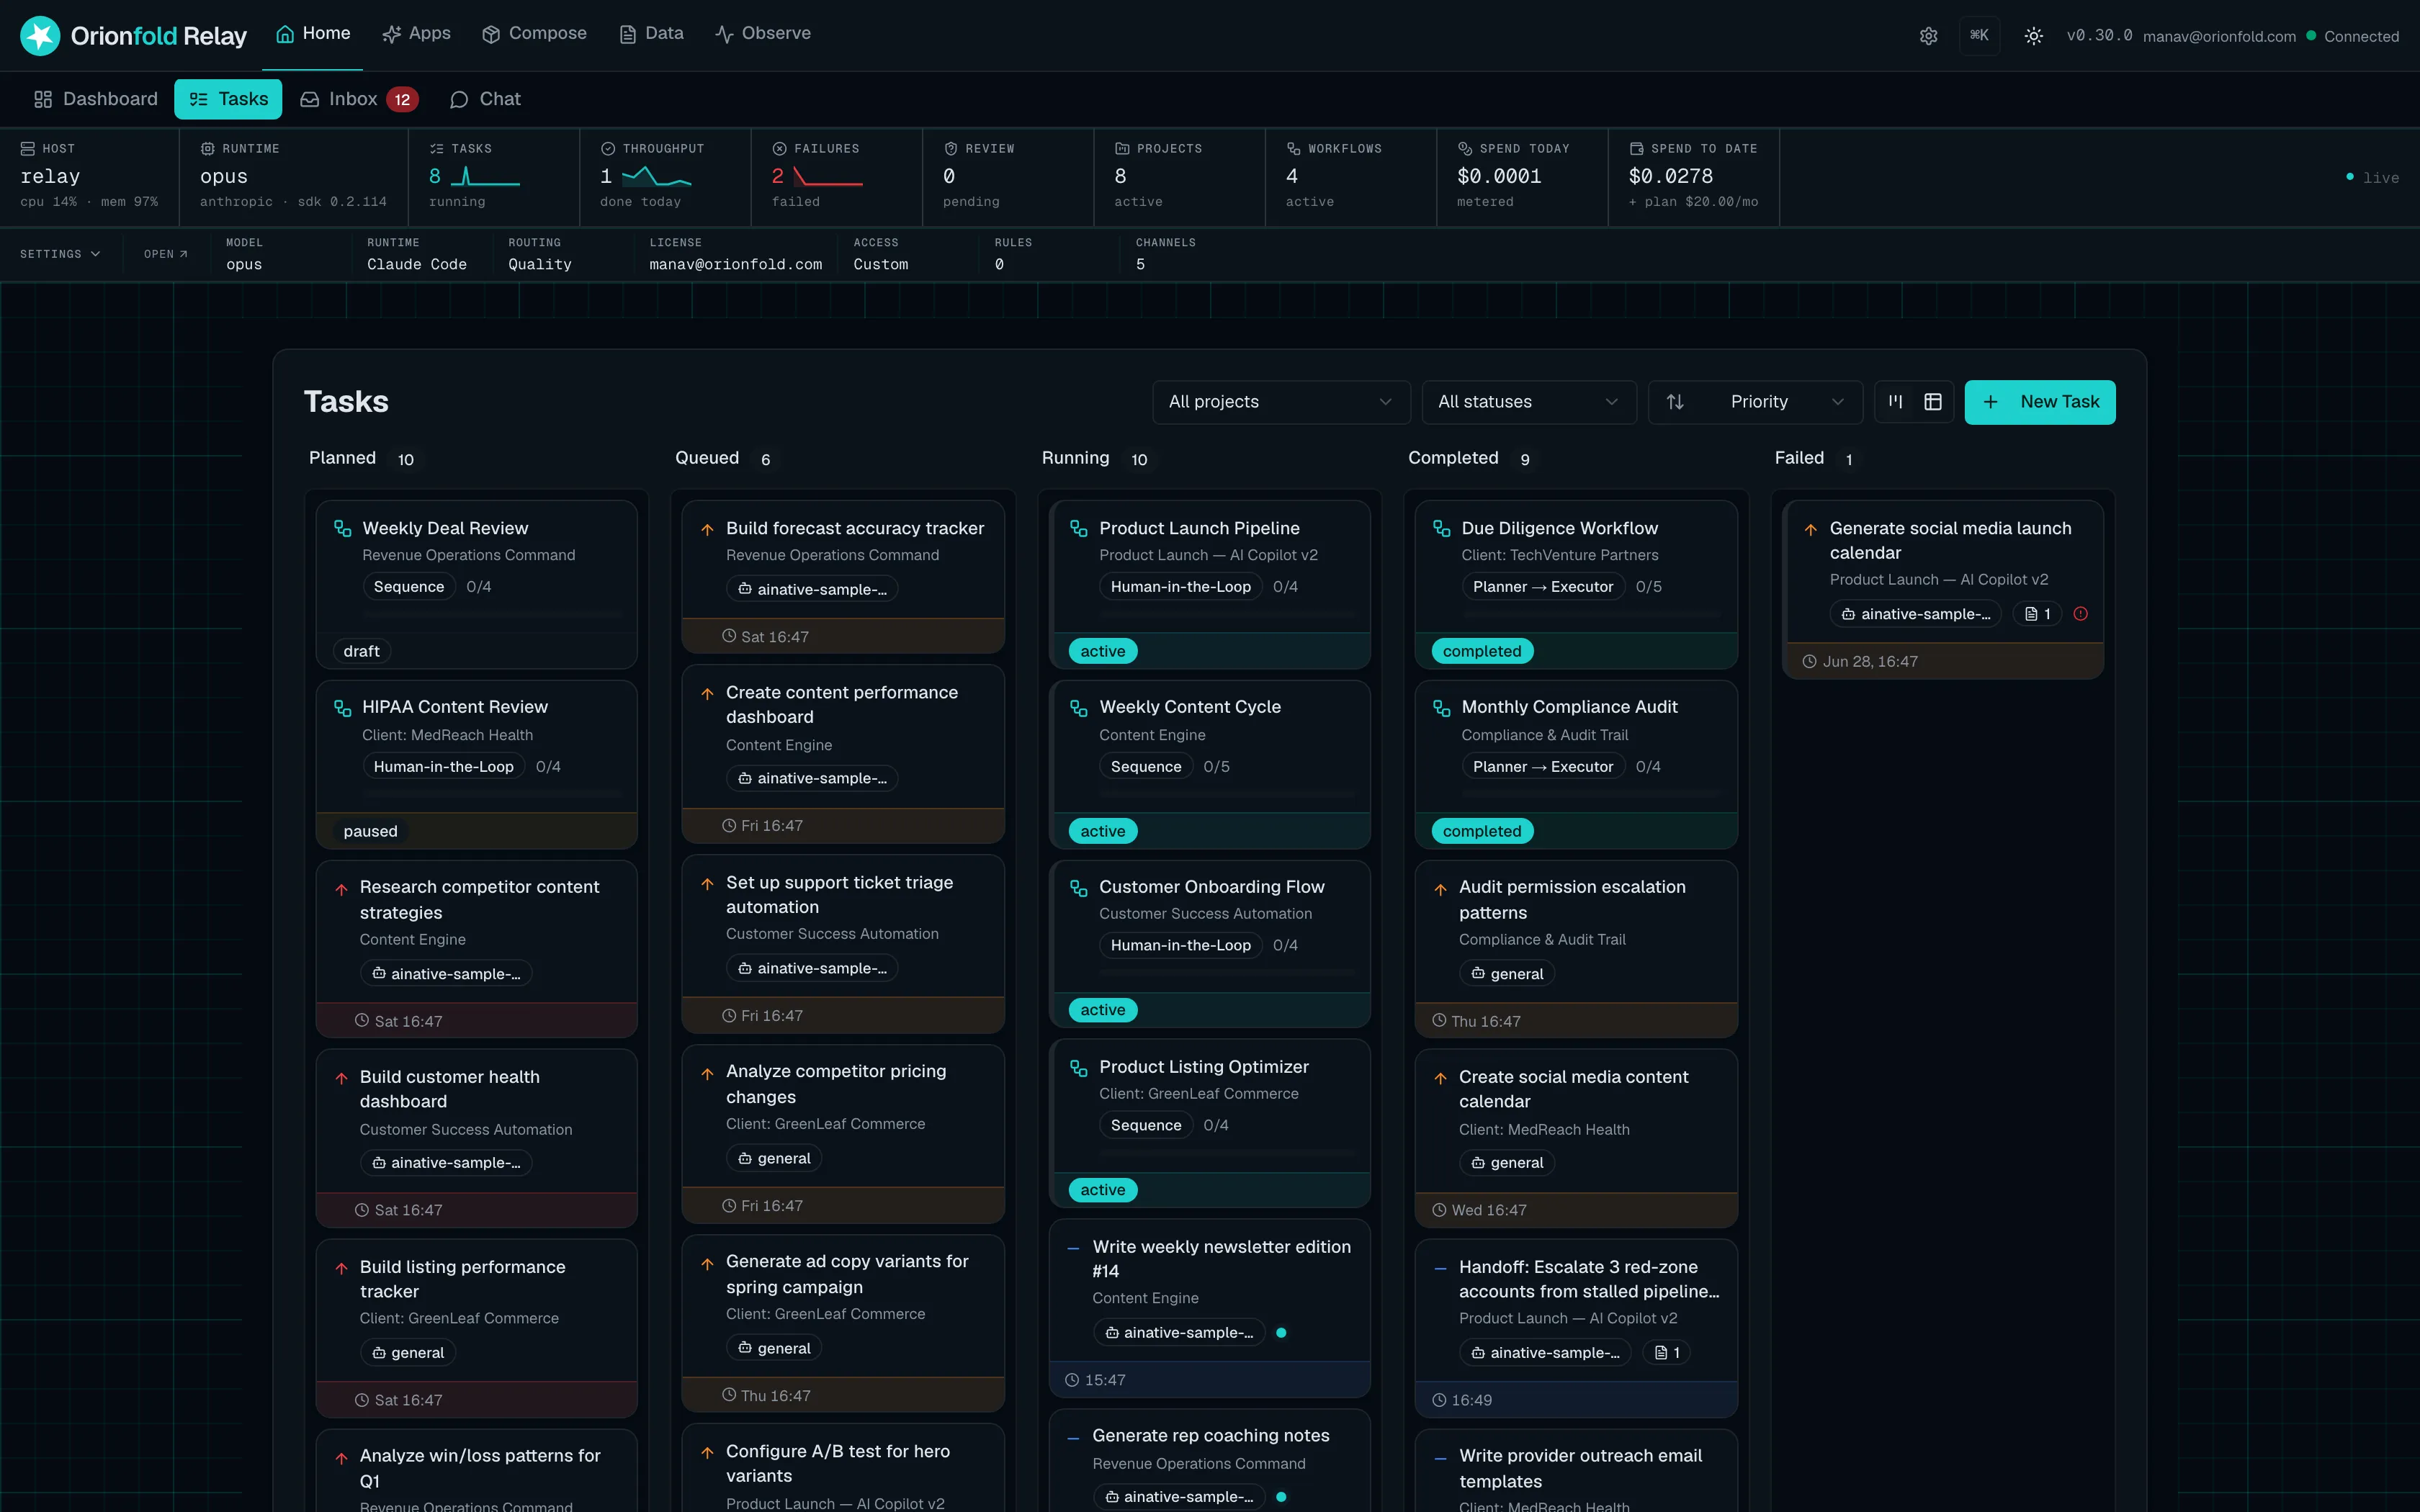
Task: Click document count badge on failed task
Action: coord(2038,614)
